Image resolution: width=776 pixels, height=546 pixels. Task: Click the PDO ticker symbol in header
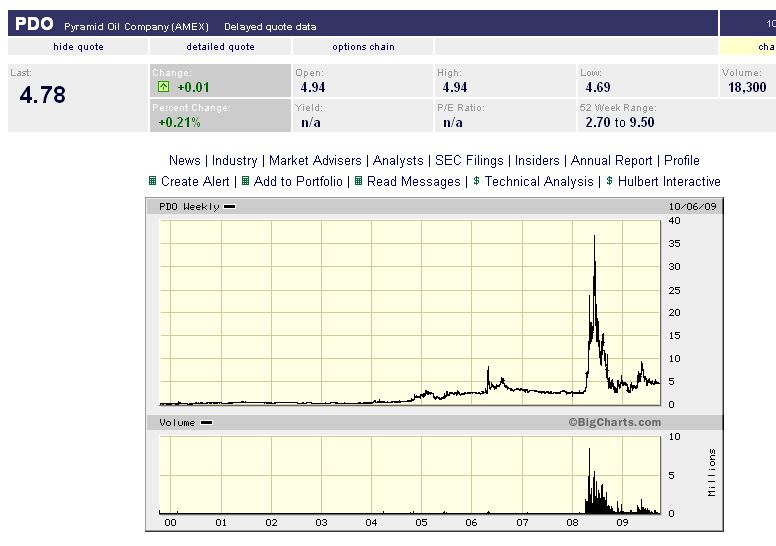34,24
